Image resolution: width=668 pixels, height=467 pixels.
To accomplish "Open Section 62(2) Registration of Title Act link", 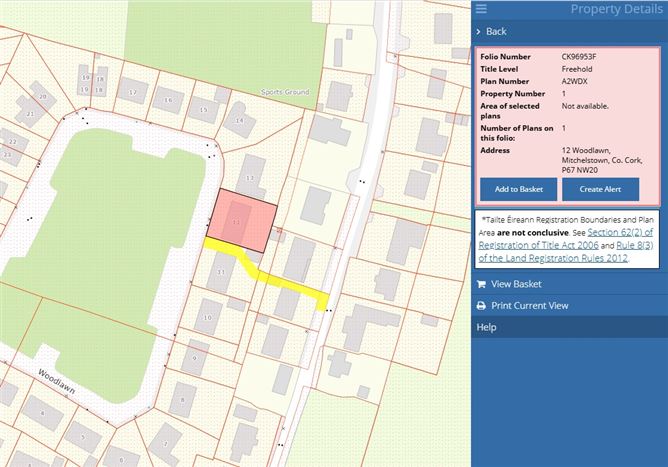I will (x=567, y=239).
